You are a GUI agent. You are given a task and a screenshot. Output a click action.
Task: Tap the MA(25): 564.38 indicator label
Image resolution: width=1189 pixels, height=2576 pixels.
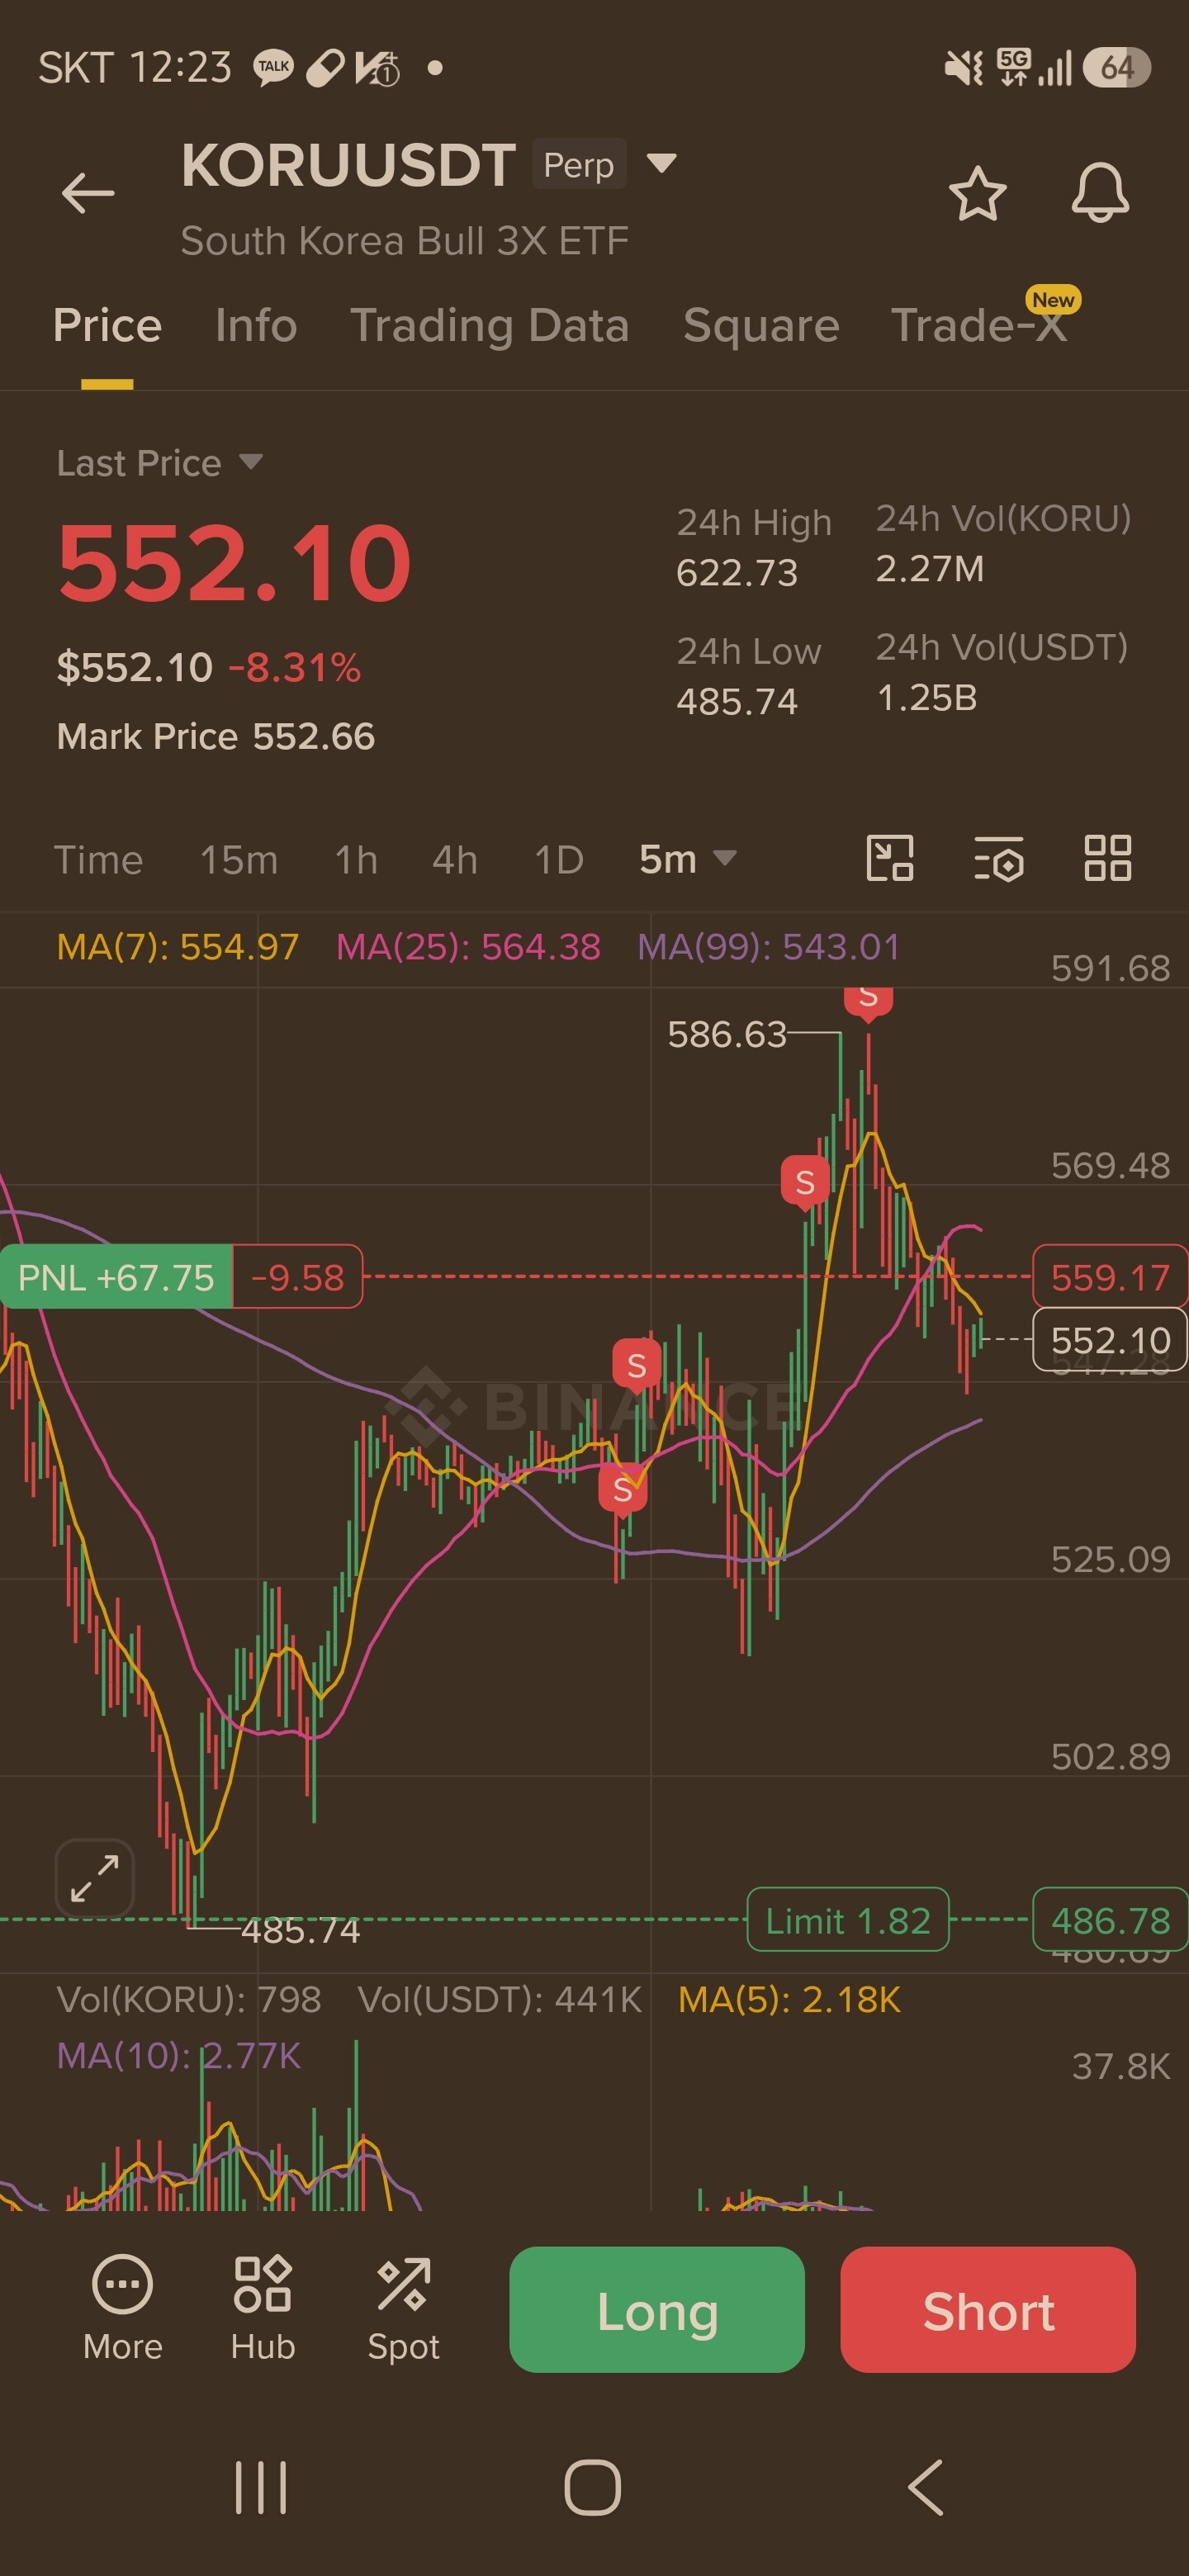(468, 946)
